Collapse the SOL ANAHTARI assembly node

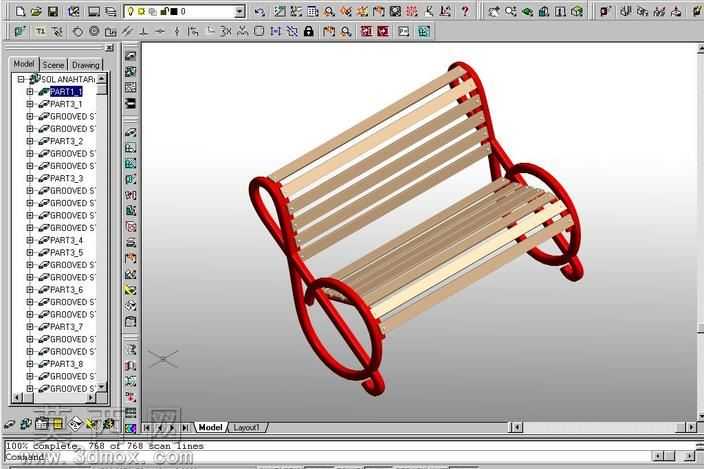pyautogui.click(x=20, y=79)
